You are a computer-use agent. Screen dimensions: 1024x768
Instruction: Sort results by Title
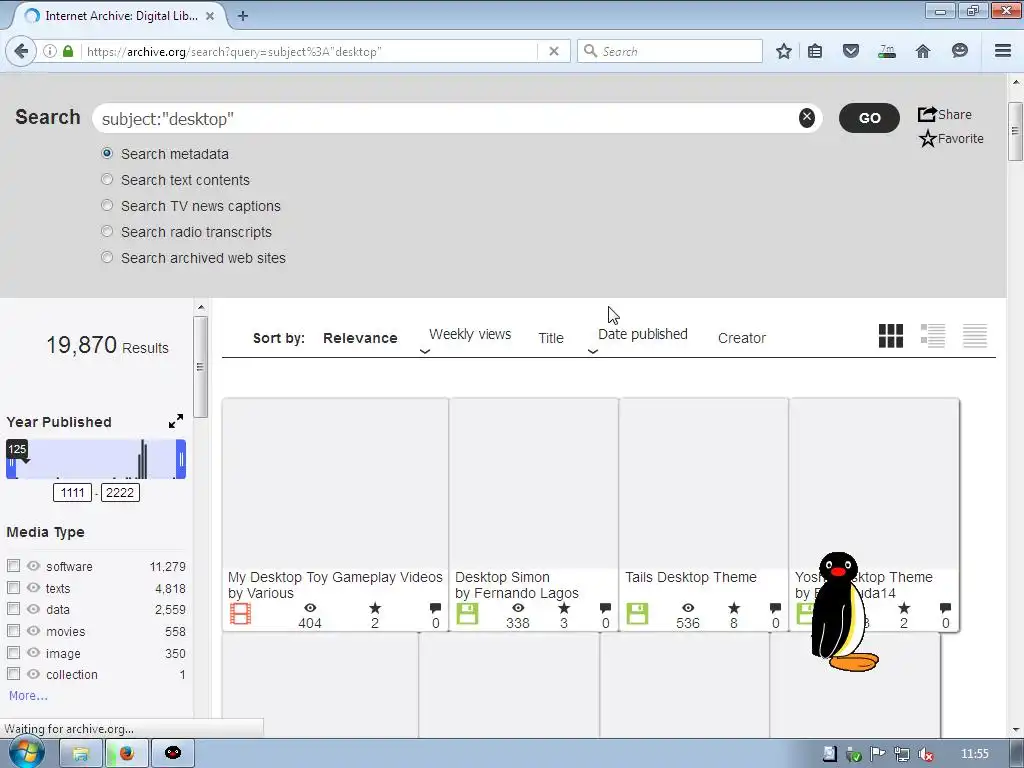pyautogui.click(x=551, y=338)
